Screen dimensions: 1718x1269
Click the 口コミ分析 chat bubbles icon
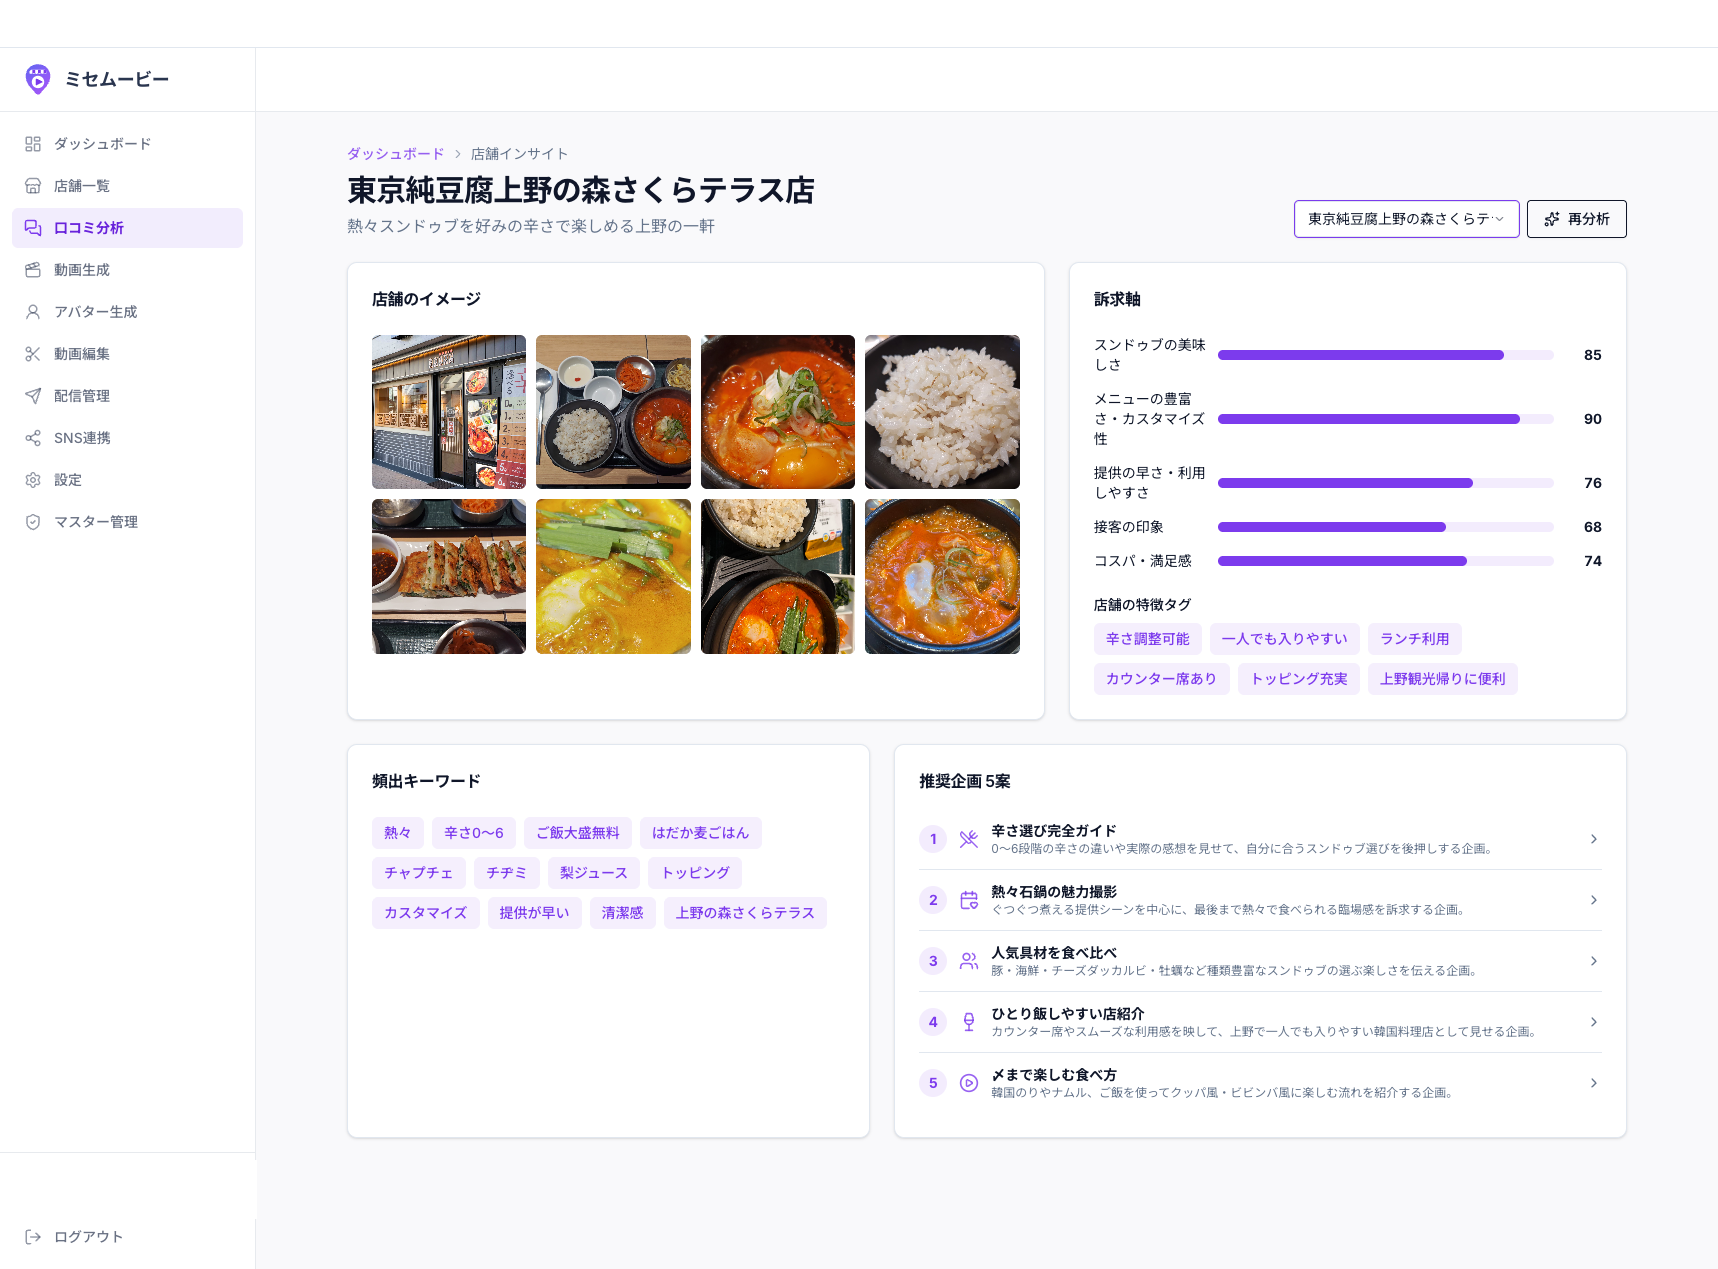click(33, 228)
